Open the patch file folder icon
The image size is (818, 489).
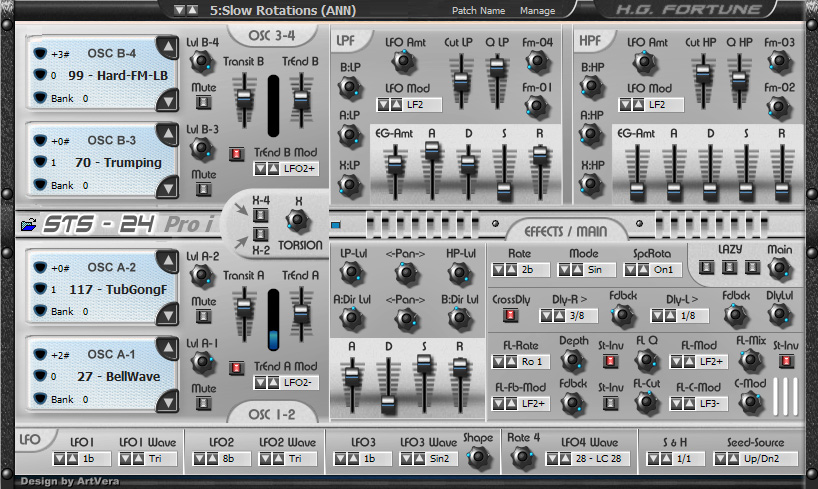pos(29,224)
